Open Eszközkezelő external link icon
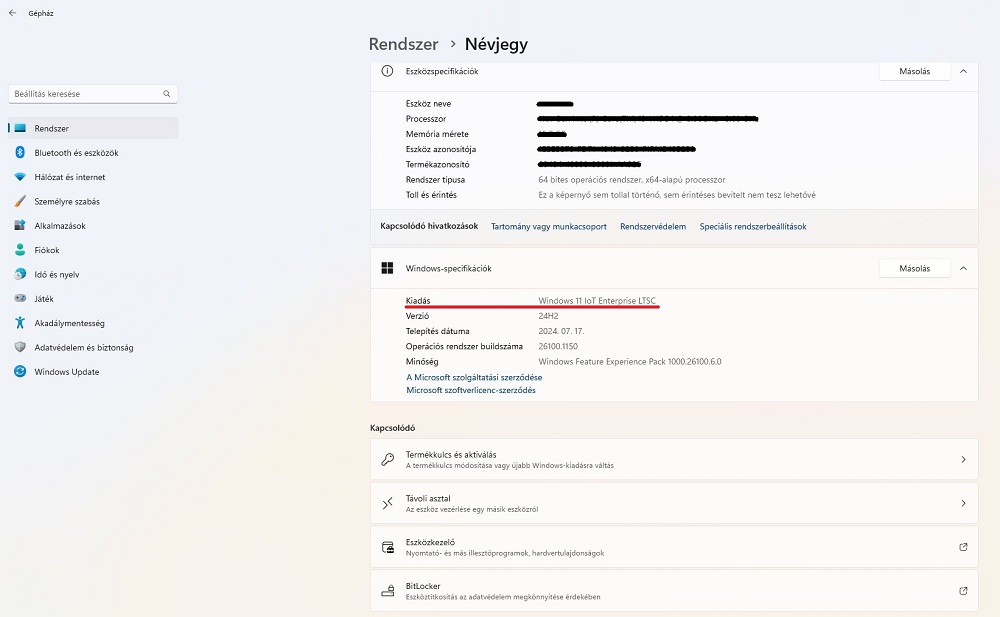The width and height of the screenshot is (1000, 617). (x=963, y=547)
